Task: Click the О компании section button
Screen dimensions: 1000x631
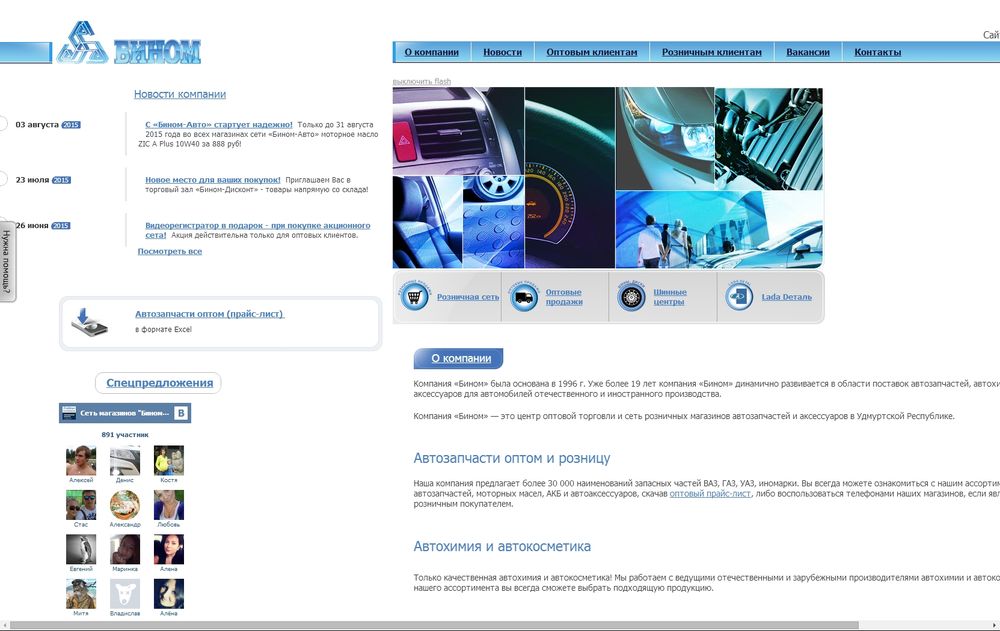Action: (459, 358)
